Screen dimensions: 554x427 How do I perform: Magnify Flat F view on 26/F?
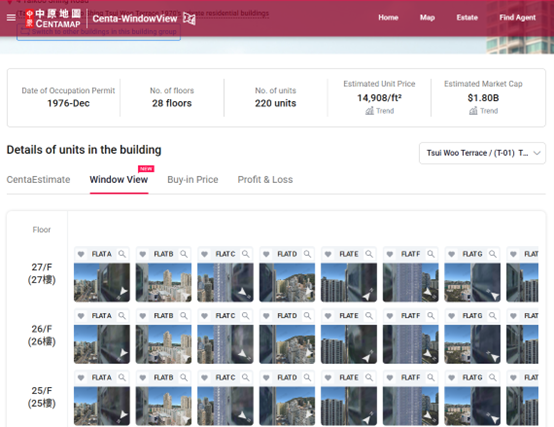(431, 316)
